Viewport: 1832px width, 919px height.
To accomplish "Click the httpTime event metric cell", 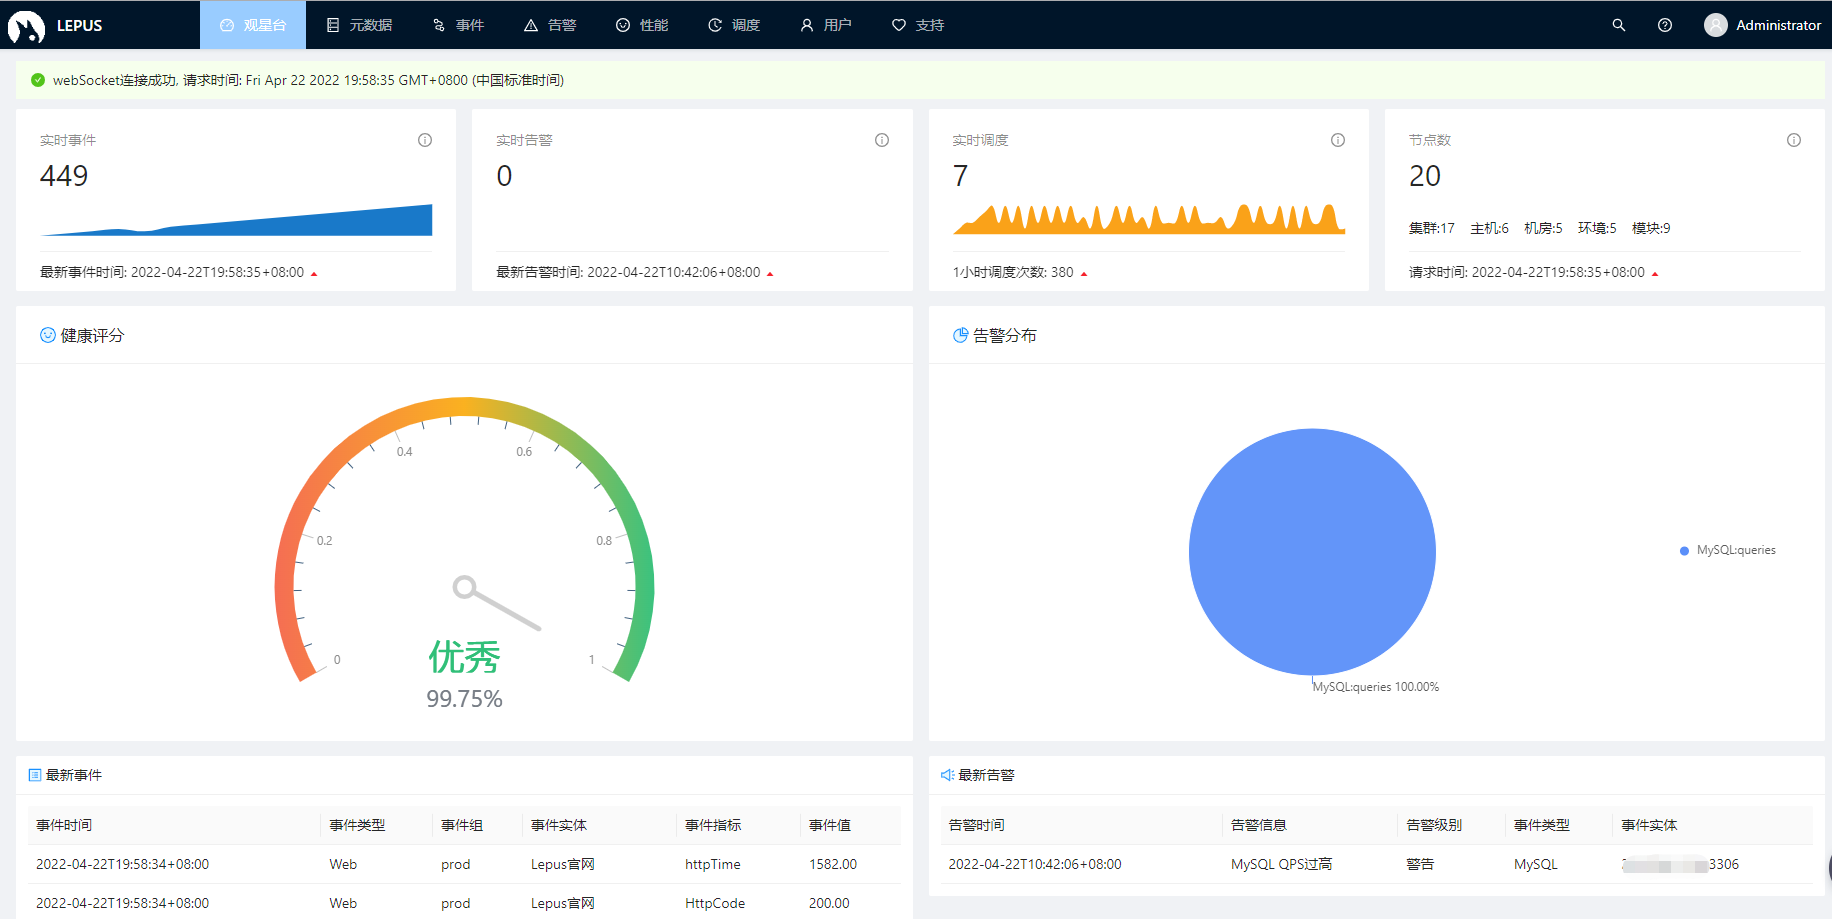I will (x=713, y=864).
